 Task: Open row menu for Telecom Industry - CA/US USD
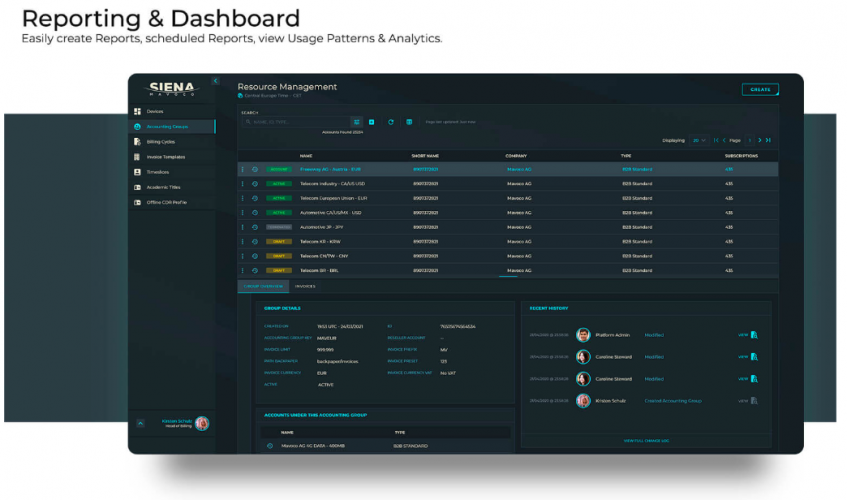click(242, 184)
